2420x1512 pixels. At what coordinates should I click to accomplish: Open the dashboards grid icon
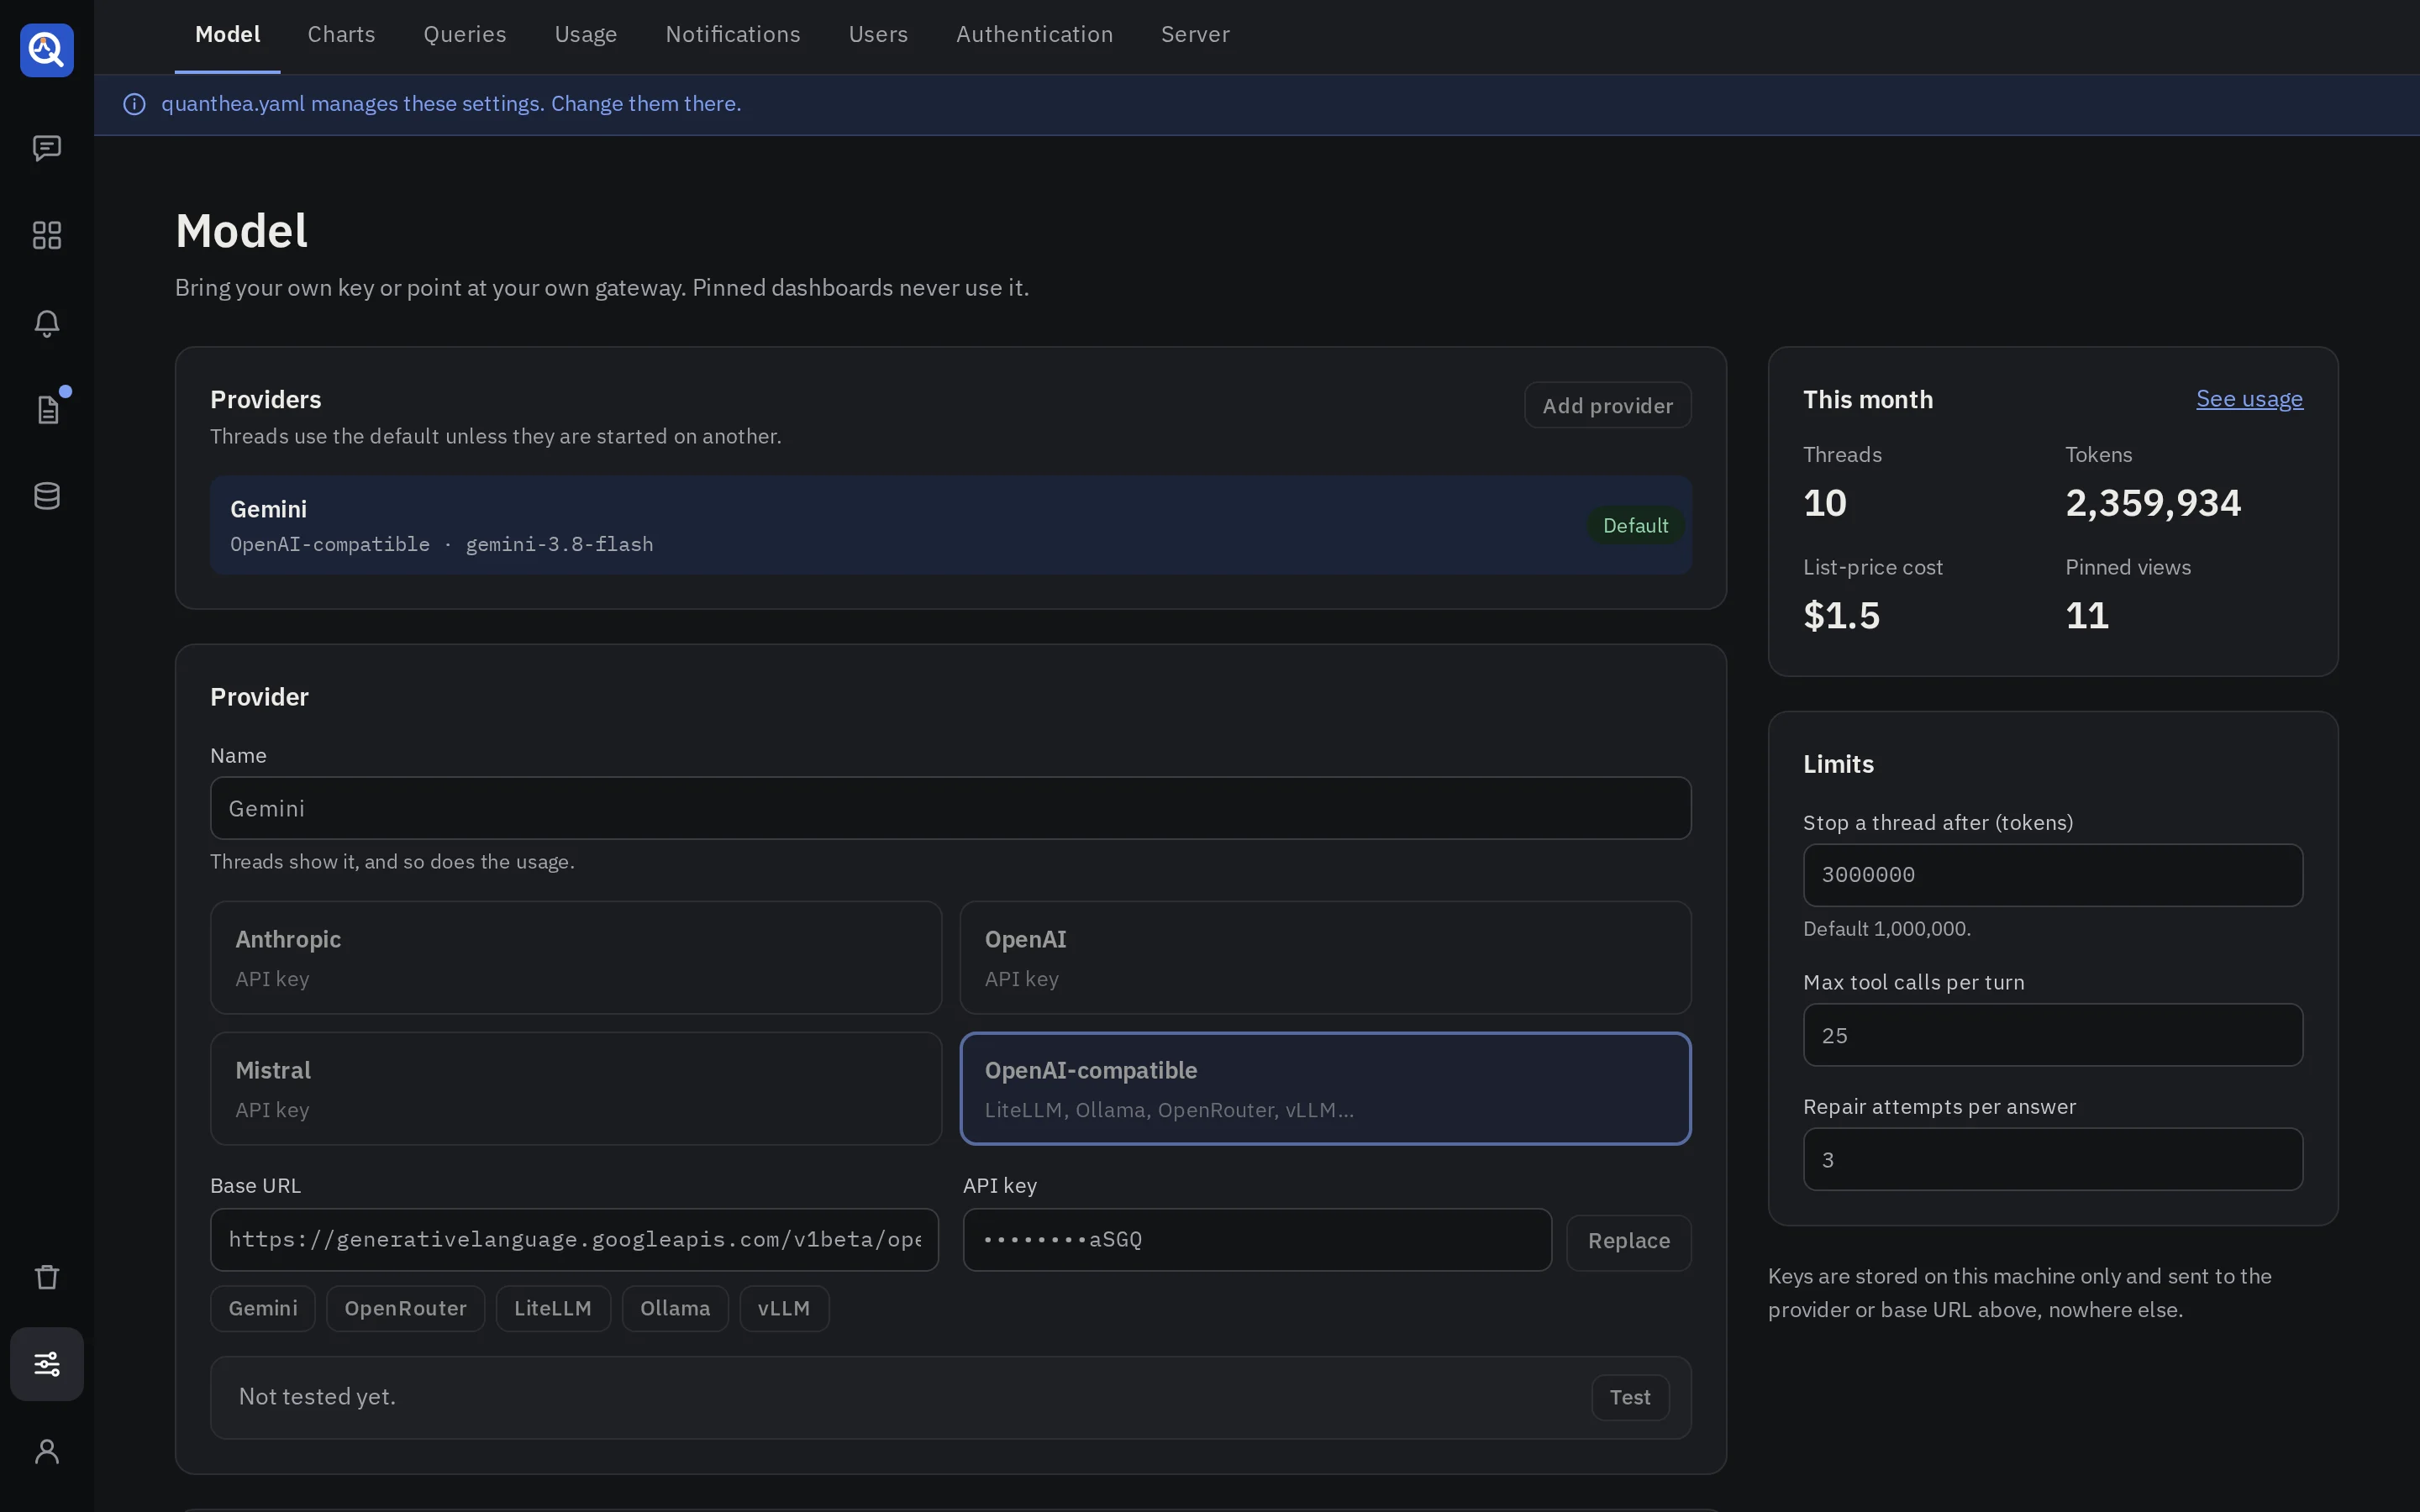[x=47, y=235]
